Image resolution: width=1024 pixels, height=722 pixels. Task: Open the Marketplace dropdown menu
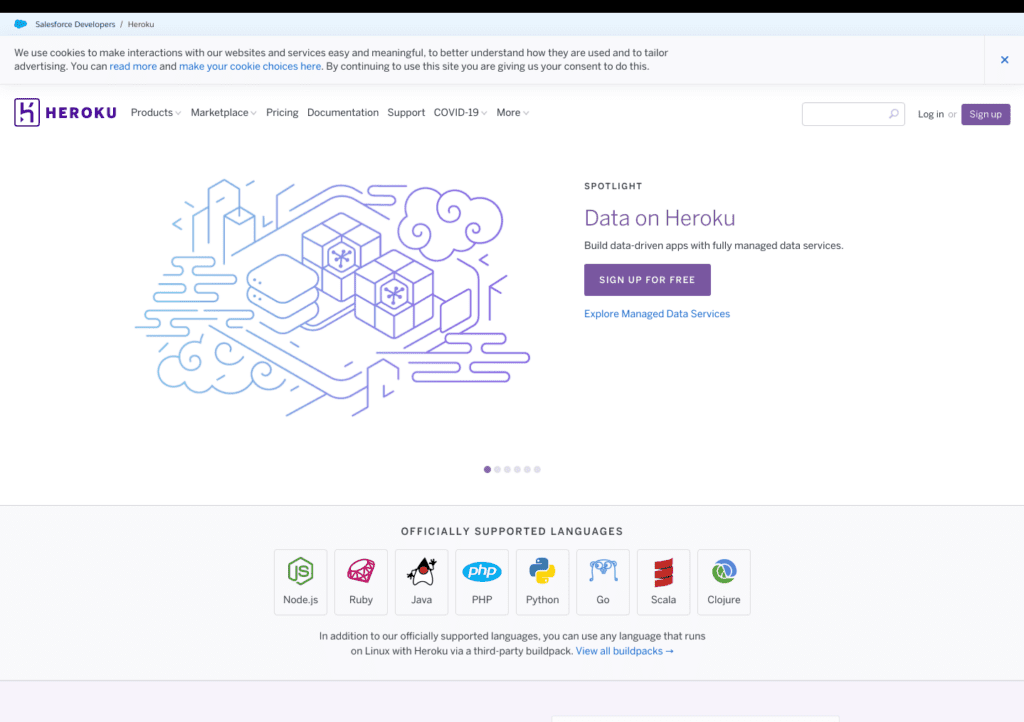(223, 113)
